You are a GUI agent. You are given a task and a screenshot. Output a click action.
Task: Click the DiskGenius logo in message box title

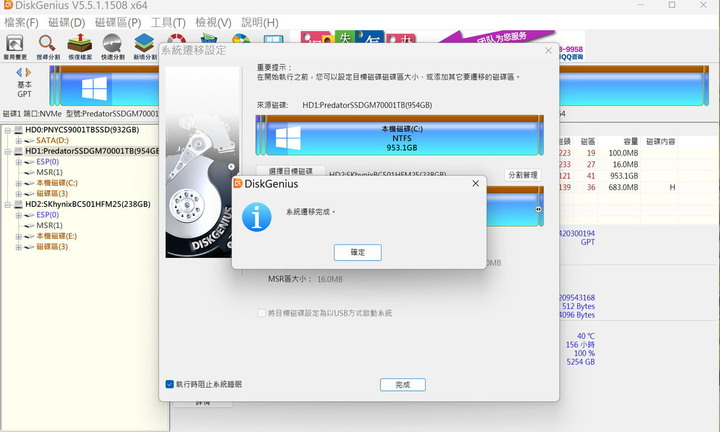click(238, 184)
